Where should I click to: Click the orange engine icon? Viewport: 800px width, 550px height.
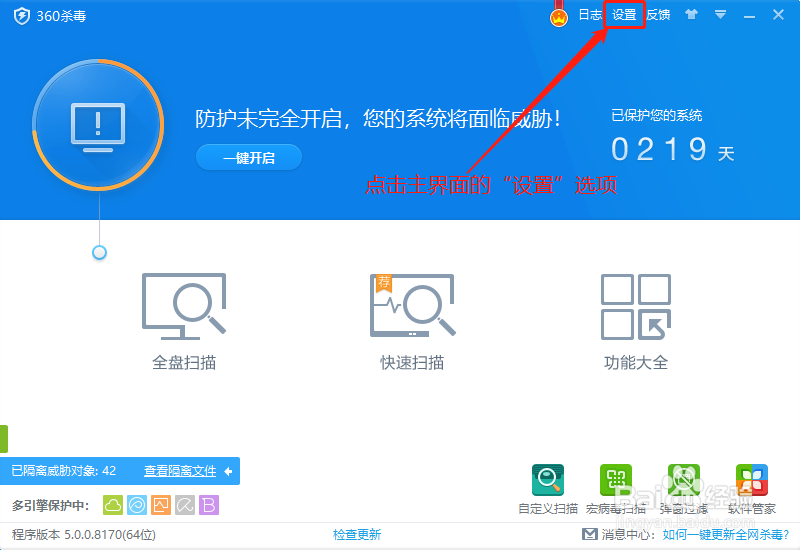tap(161, 505)
